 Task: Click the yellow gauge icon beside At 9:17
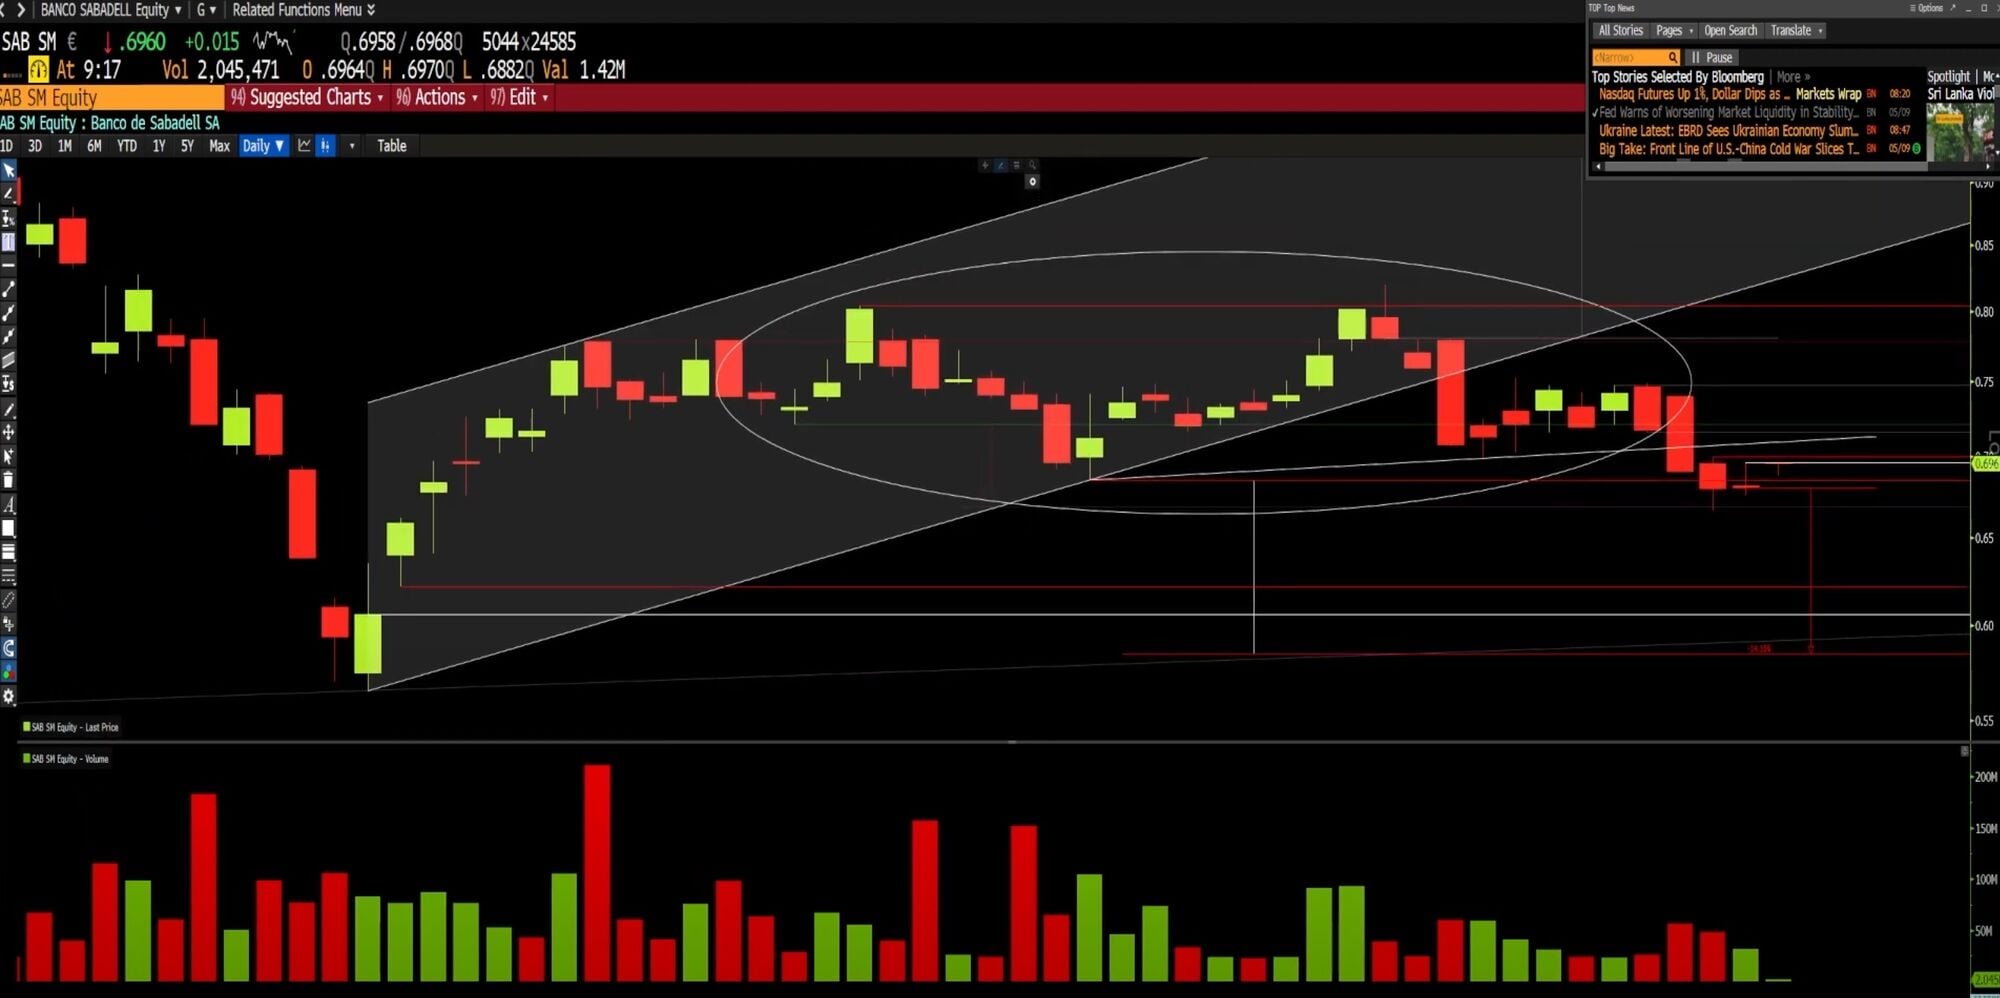point(39,69)
